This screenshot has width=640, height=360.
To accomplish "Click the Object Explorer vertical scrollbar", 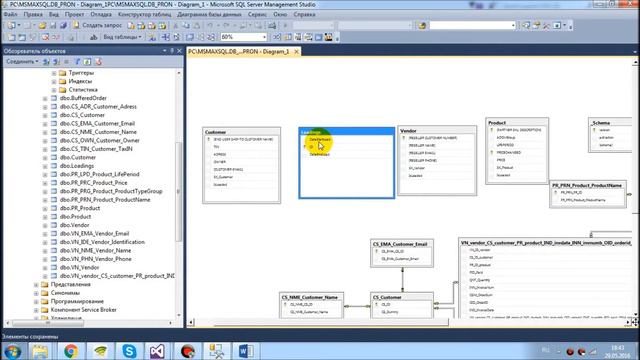I will (178, 192).
